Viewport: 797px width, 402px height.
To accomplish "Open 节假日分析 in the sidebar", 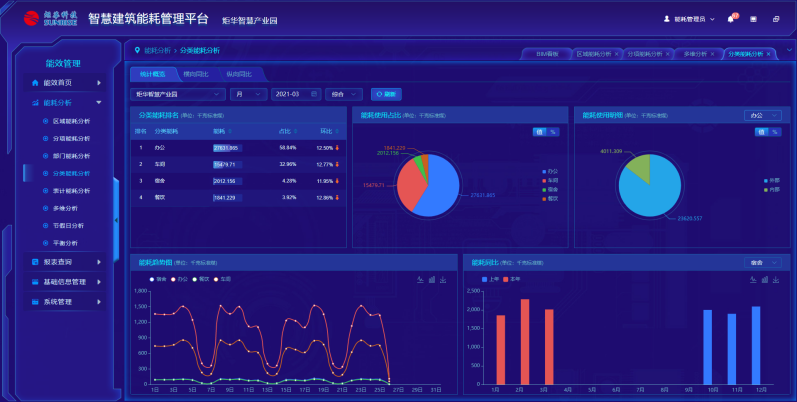I will [68, 225].
